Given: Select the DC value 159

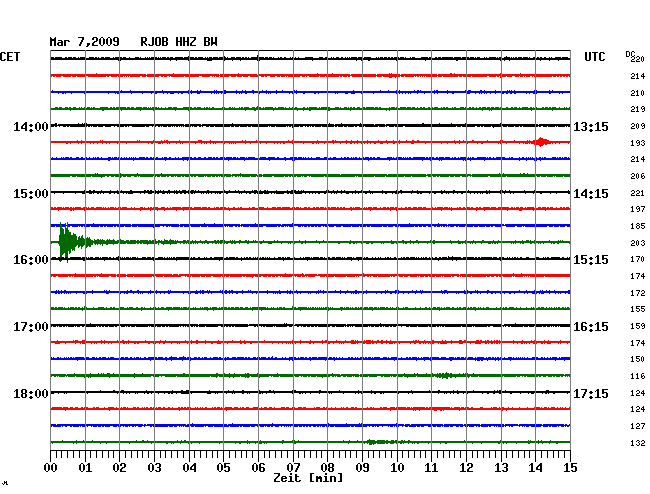Looking at the screenshot, I should [638, 326].
